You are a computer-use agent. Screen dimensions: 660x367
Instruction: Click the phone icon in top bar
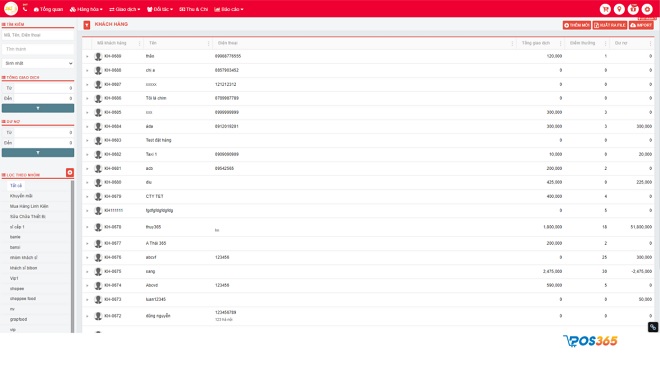coord(25,8)
